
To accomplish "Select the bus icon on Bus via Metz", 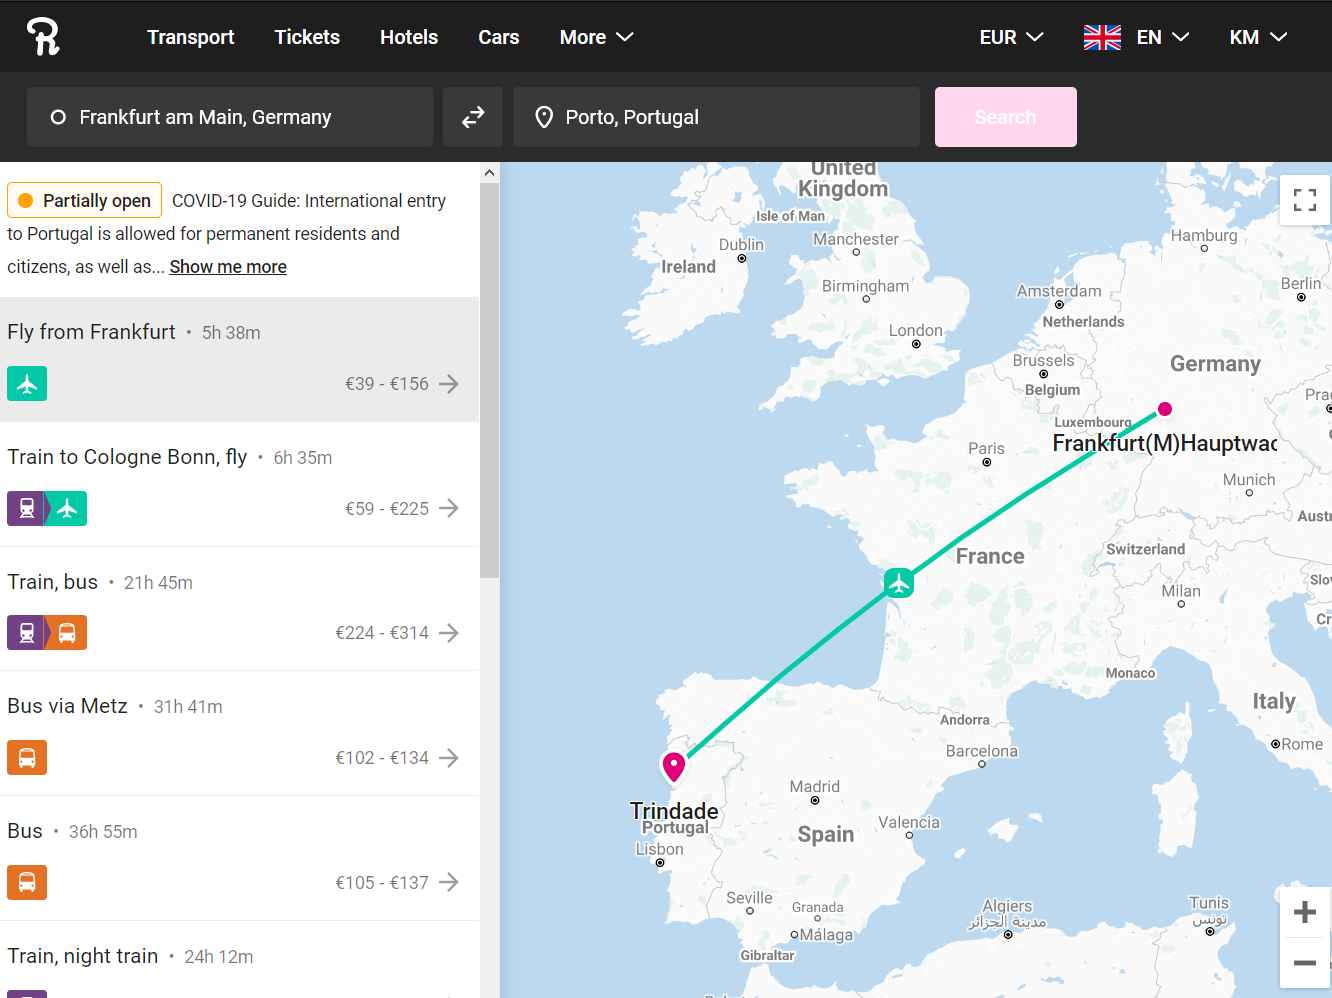I will [x=26, y=757].
